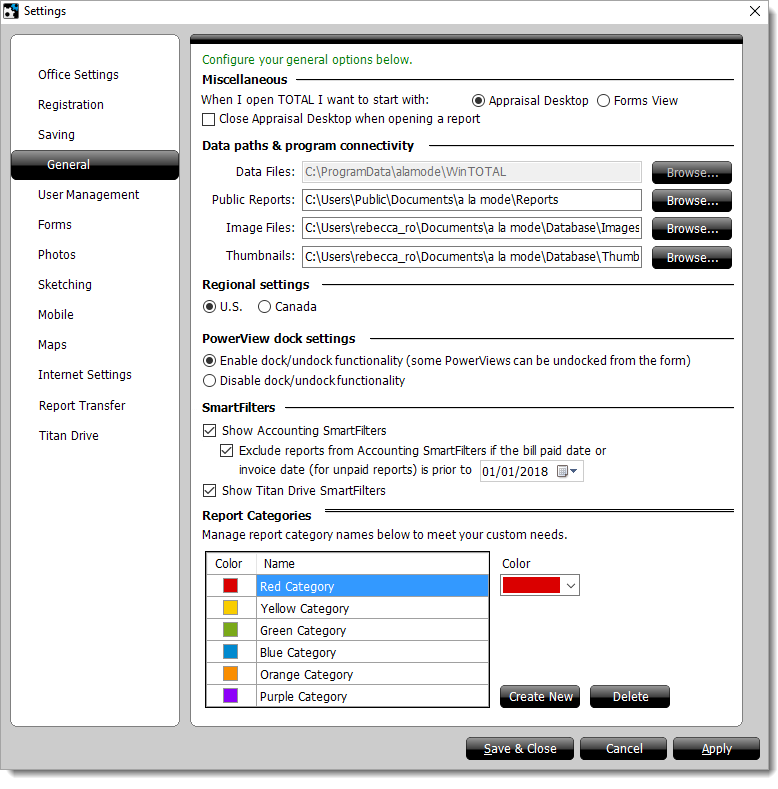Choose Canada regional setting
778x789 pixels.
click(x=265, y=307)
